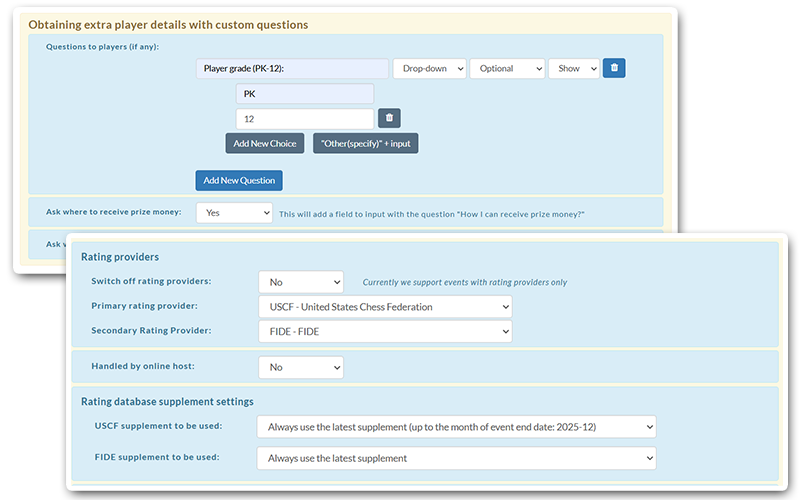The height and width of the screenshot is (500, 800).
Task: Edit the 'Player grade (PK-12):' question field
Action: coord(292,69)
